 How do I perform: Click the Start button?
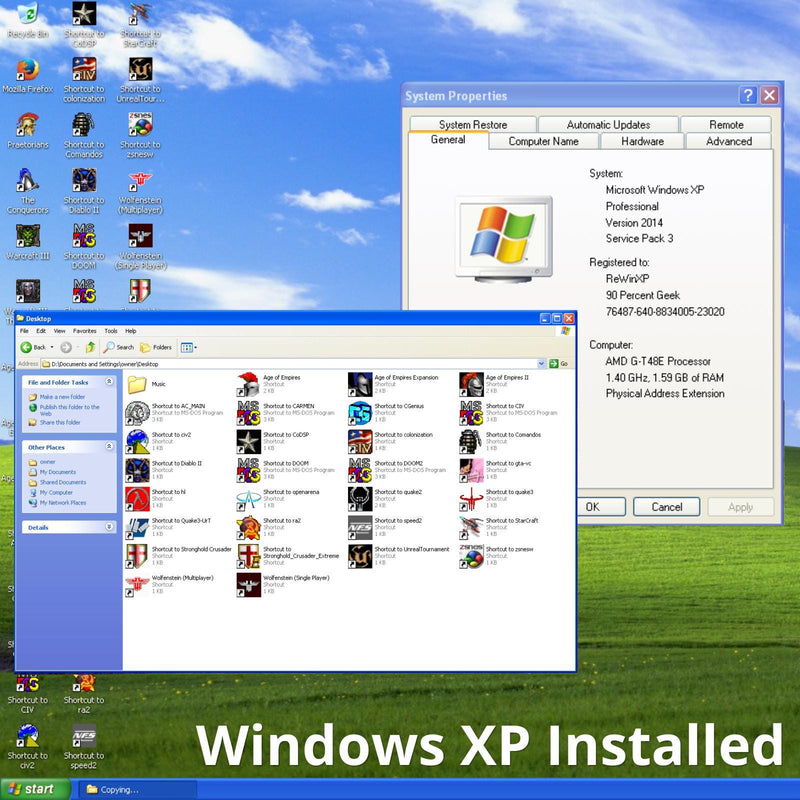(35, 789)
